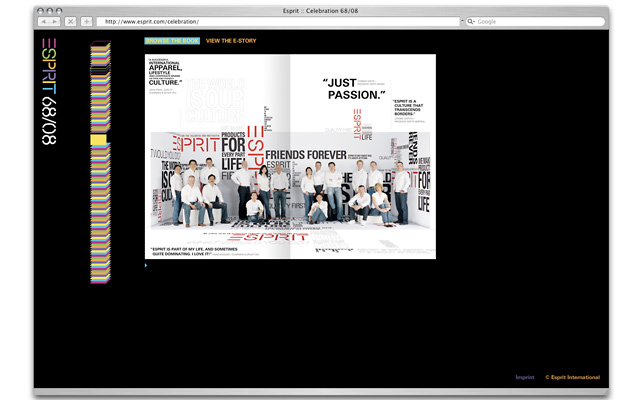This screenshot has height=400, width=640.
Task: Click the browser forward arrow button
Action: coord(55,22)
